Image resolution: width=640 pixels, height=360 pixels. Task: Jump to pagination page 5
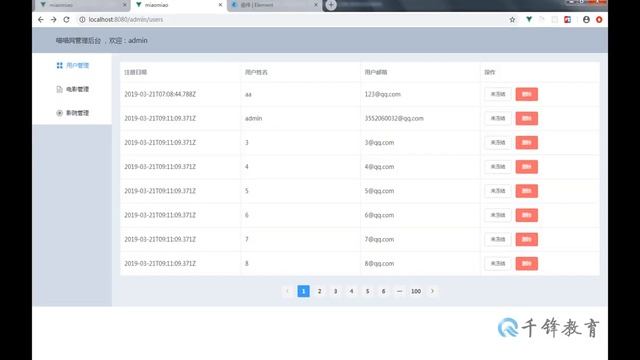[x=367, y=291]
